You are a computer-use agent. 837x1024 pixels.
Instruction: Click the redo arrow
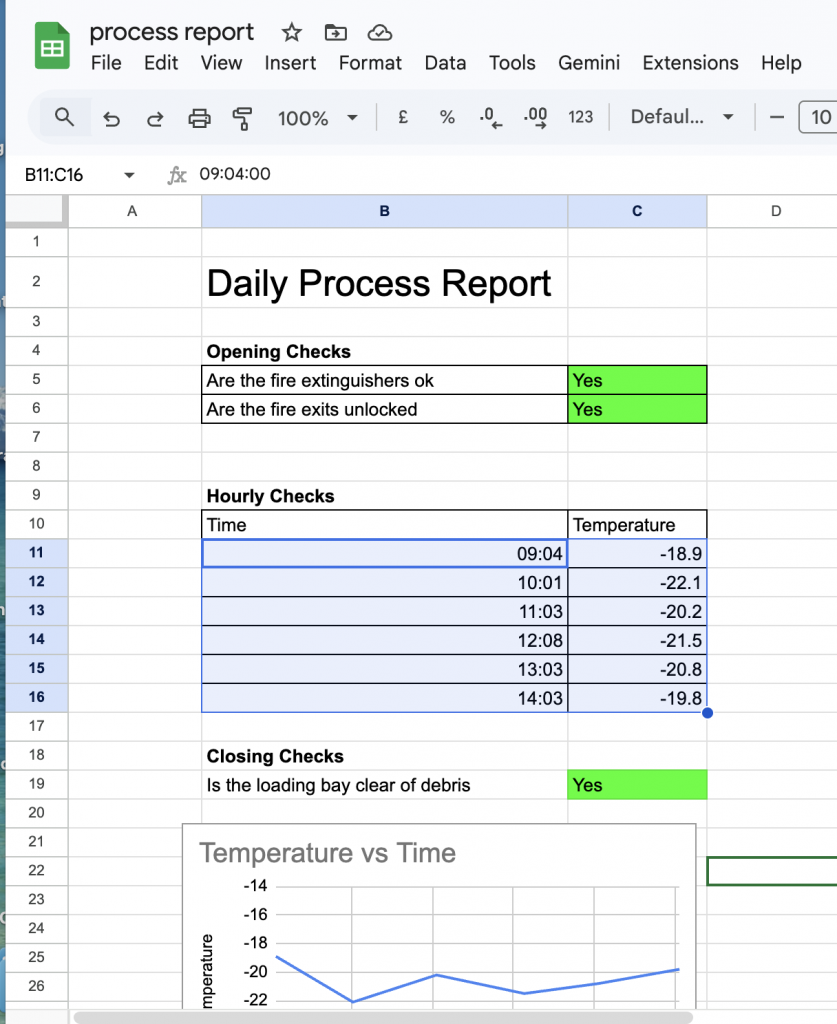coord(155,118)
